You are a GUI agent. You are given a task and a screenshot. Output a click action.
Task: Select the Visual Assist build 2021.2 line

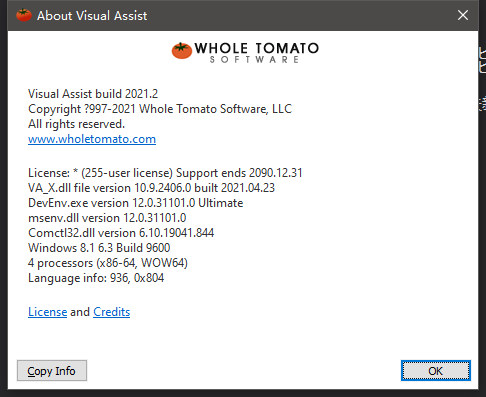93,94
